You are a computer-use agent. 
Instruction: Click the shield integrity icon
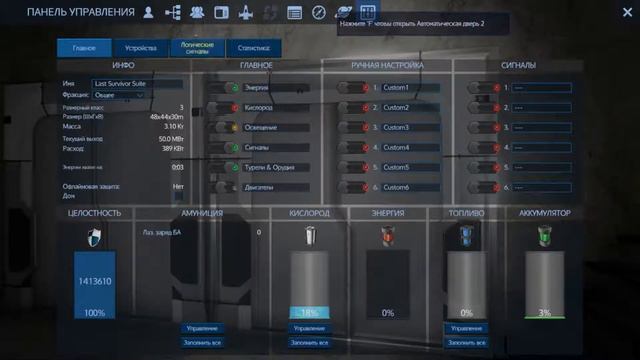coord(94,237)
